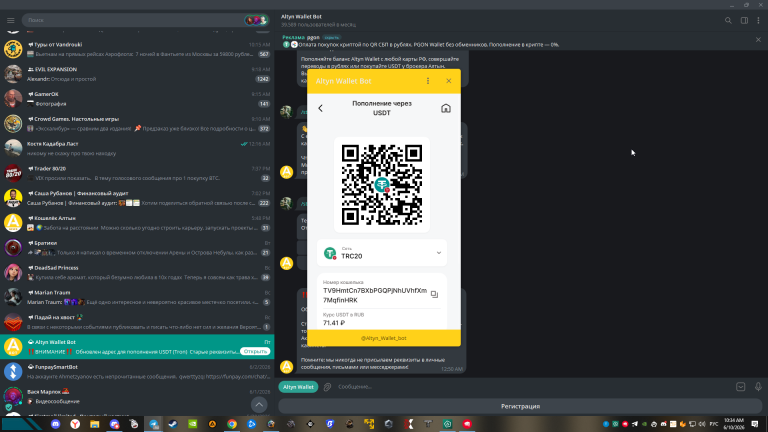This screenshot has height=432, width=768.
Task: Copy the wallet address
Action: click(x=434, y=294)
